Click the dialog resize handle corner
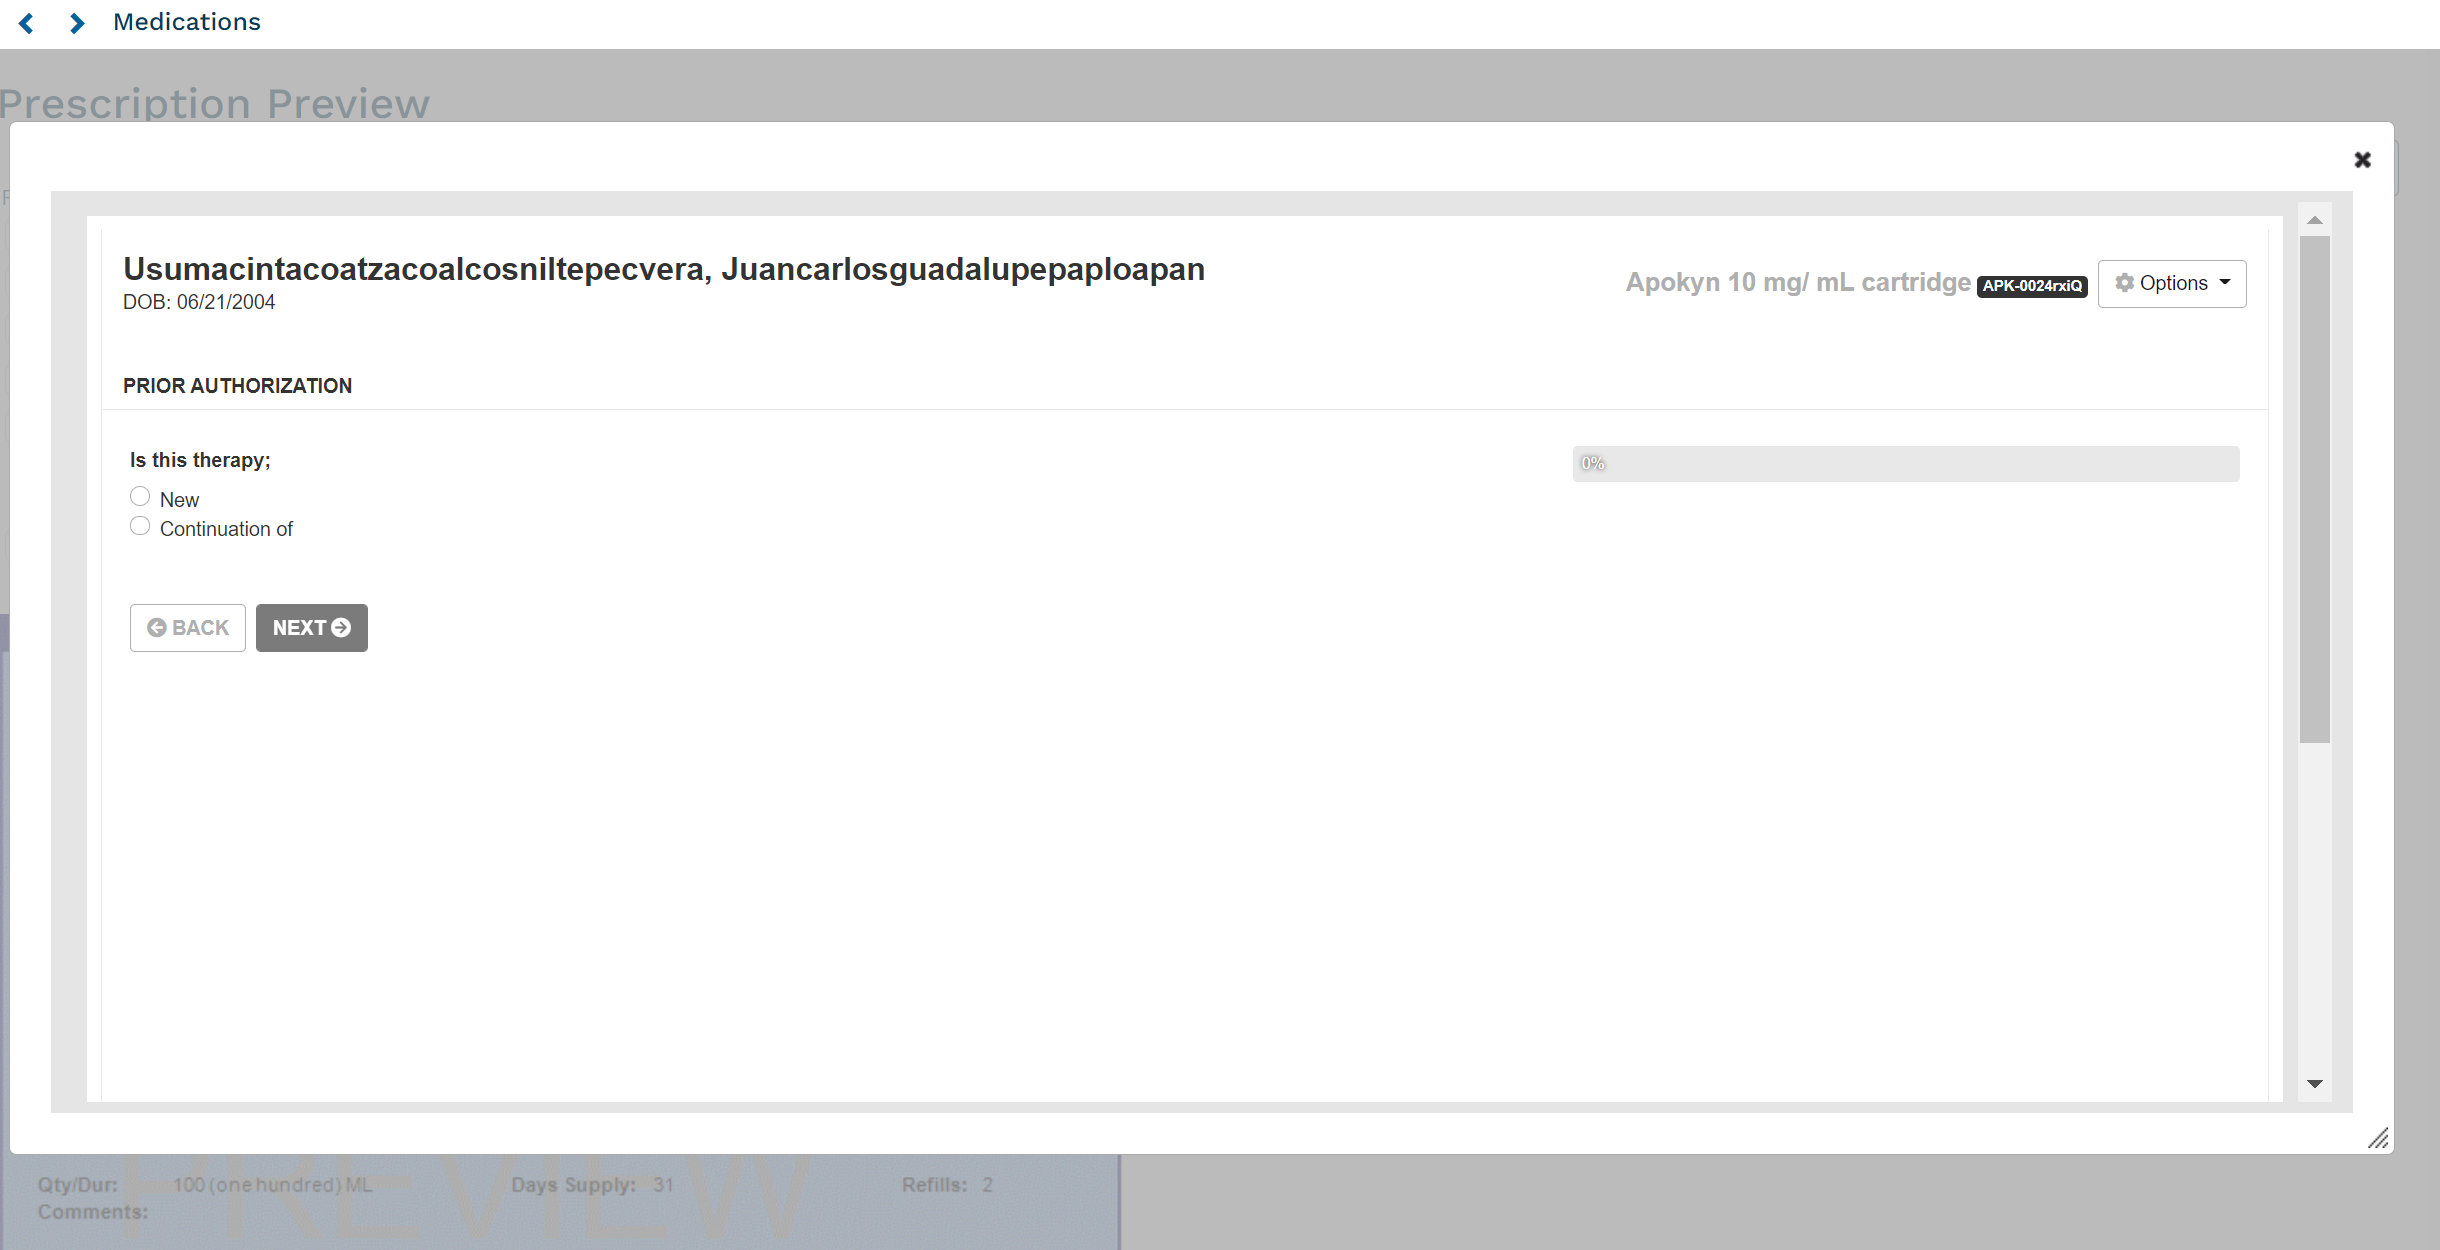 point(2379,1138)
